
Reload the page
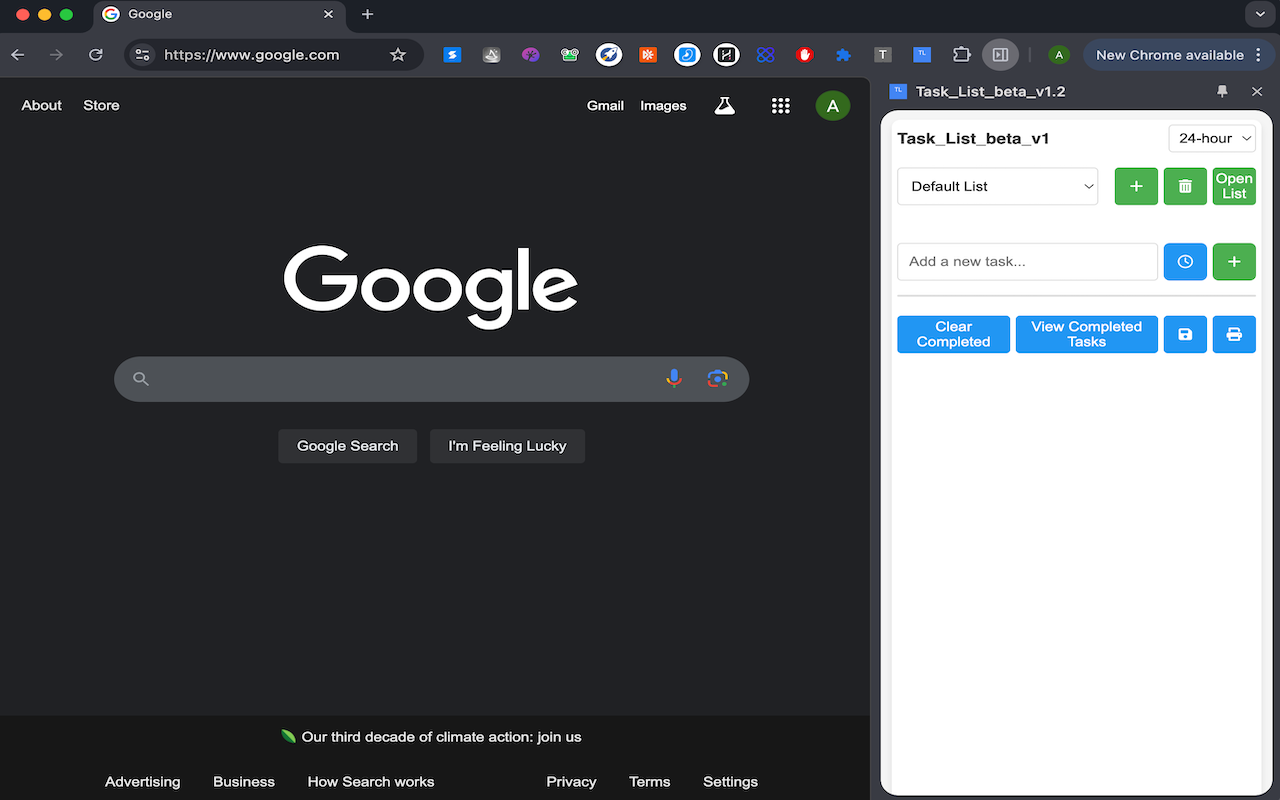[x=95, y=55]
